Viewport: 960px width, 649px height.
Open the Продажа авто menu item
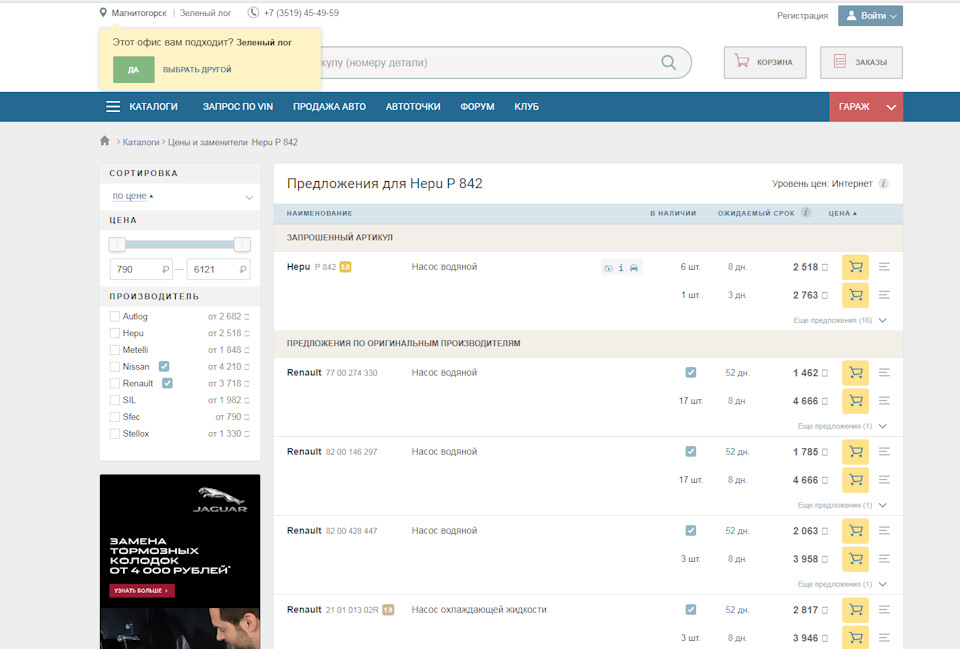pyautogui.click(x=329, y=107)
